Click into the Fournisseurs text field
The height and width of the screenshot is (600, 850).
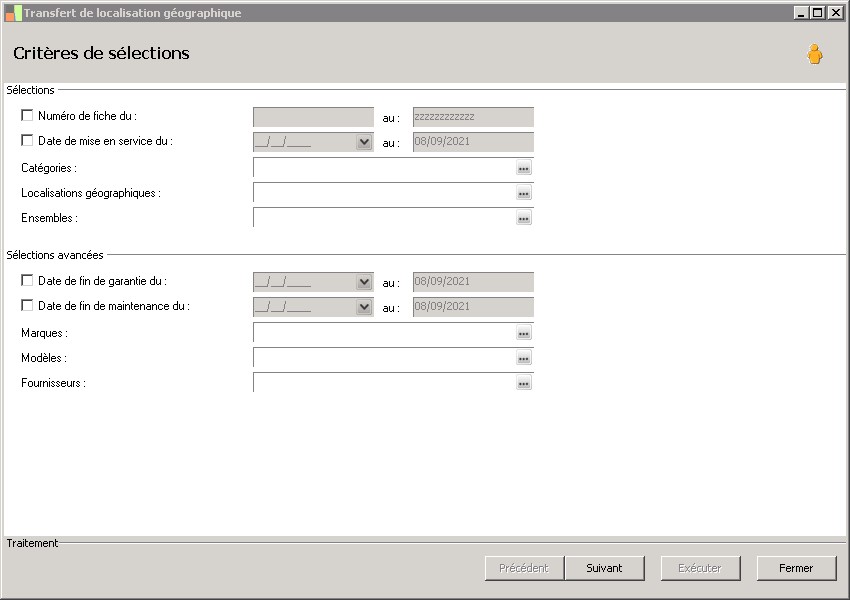point(384,383)
